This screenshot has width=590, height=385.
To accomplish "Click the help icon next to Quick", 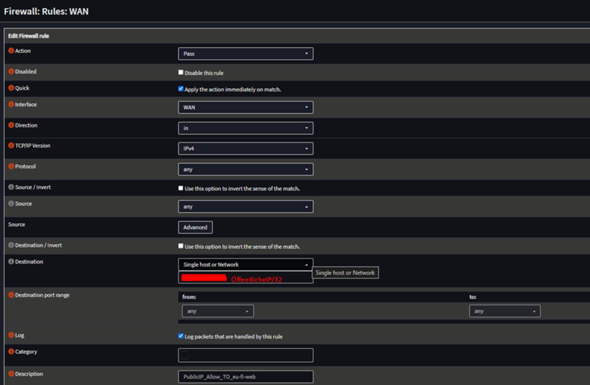I will [x=11, y=88].
